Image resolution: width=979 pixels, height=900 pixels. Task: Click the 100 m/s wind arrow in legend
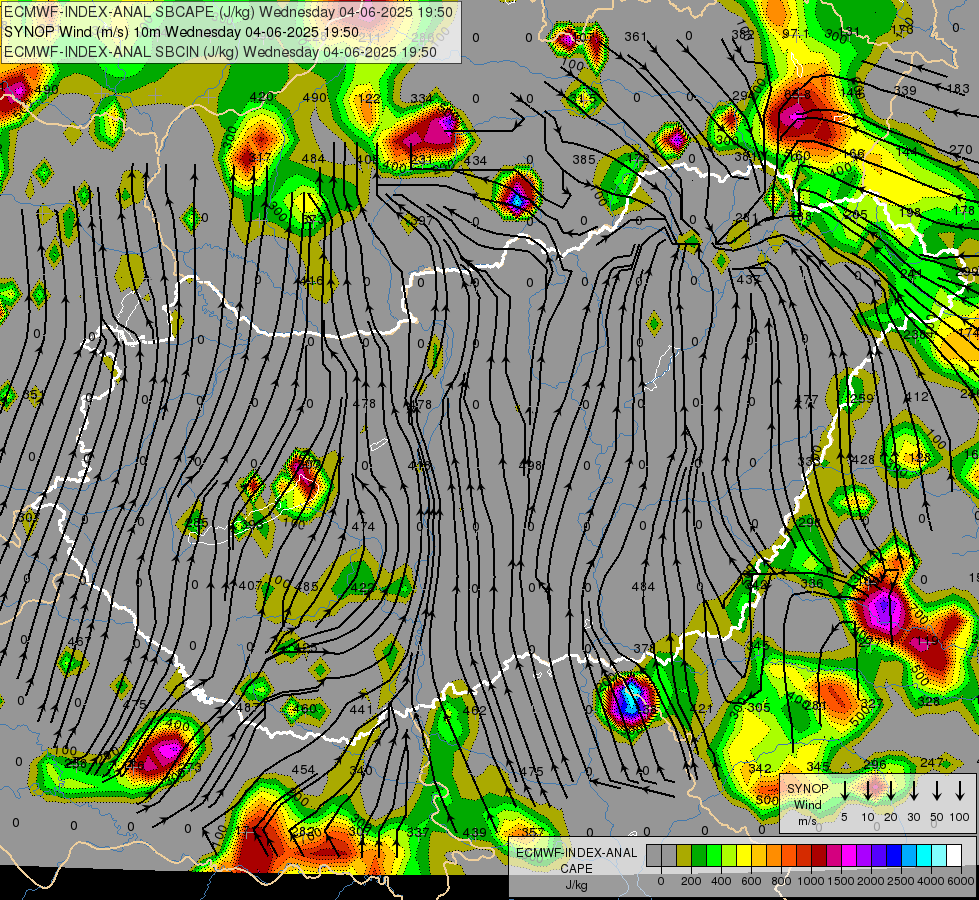[960, 791]
